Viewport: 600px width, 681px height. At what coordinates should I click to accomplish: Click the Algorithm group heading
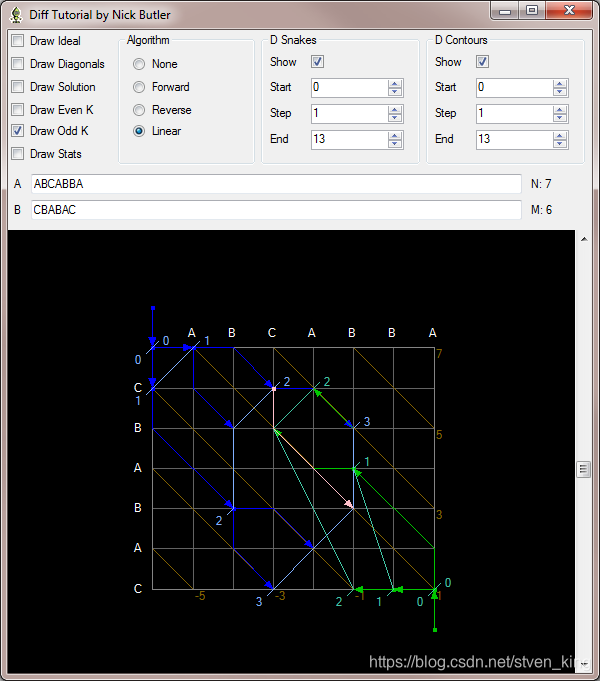click(x=148, y=40)
